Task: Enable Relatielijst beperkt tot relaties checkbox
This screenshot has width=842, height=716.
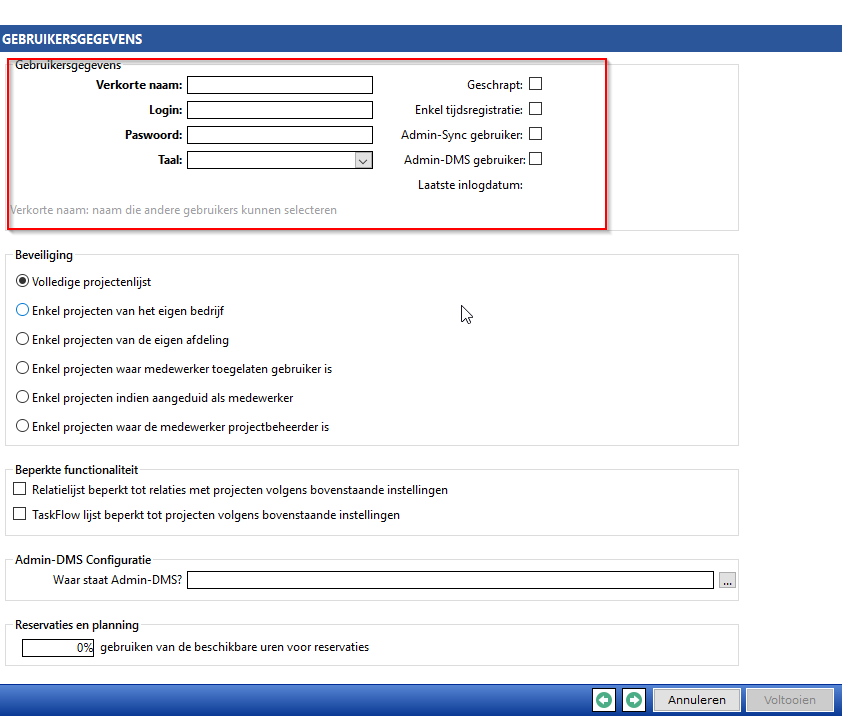Action: pyautogui.click(x=21, y=490)
